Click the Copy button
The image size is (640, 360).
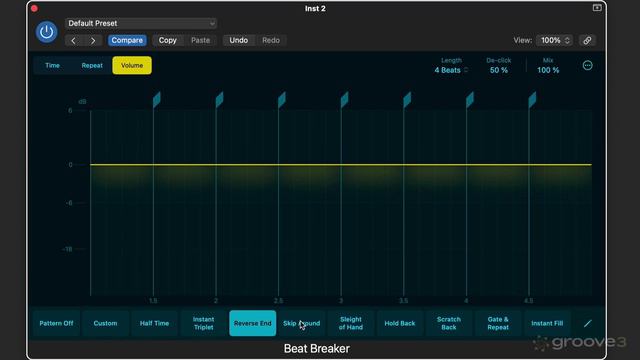coord(167,40)
